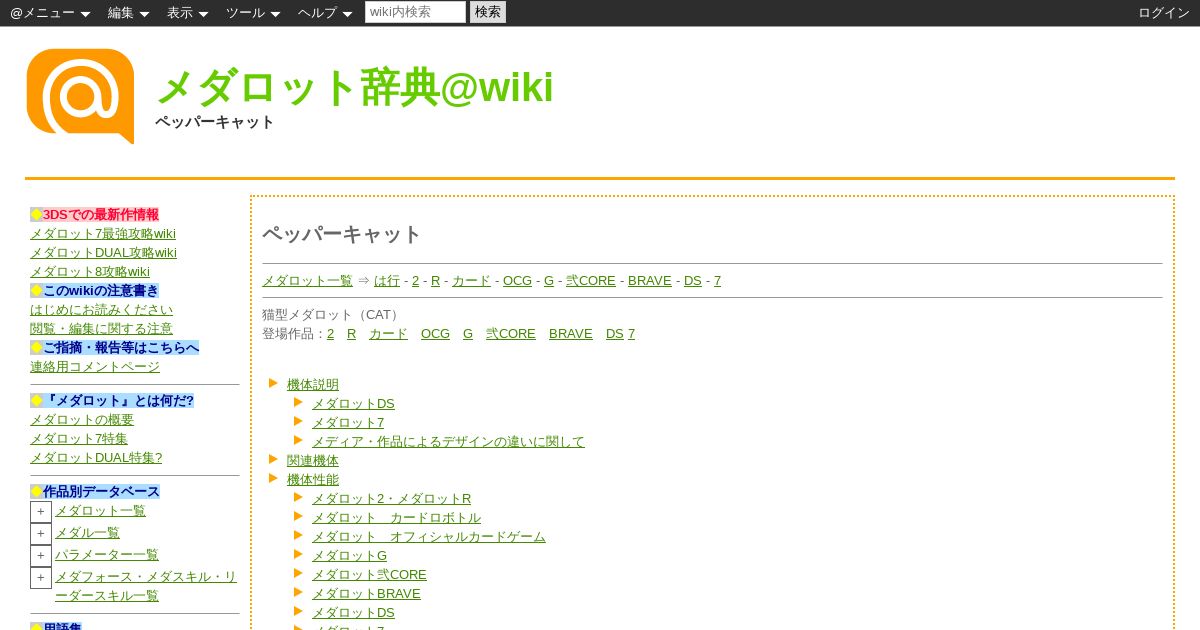Image resolution: width=1200 pixels, height=630 pixels.
Task: Open breadcrumb BRAVE link
Action: point(650,281)
